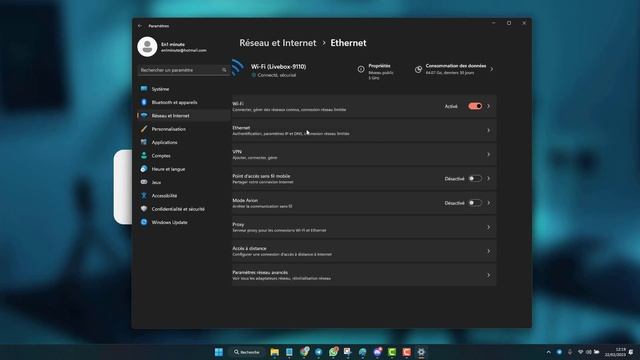This screenshot has width=640, height=360.
Task: Open the Windows Start menu
Action: click(x=219, y=352)
